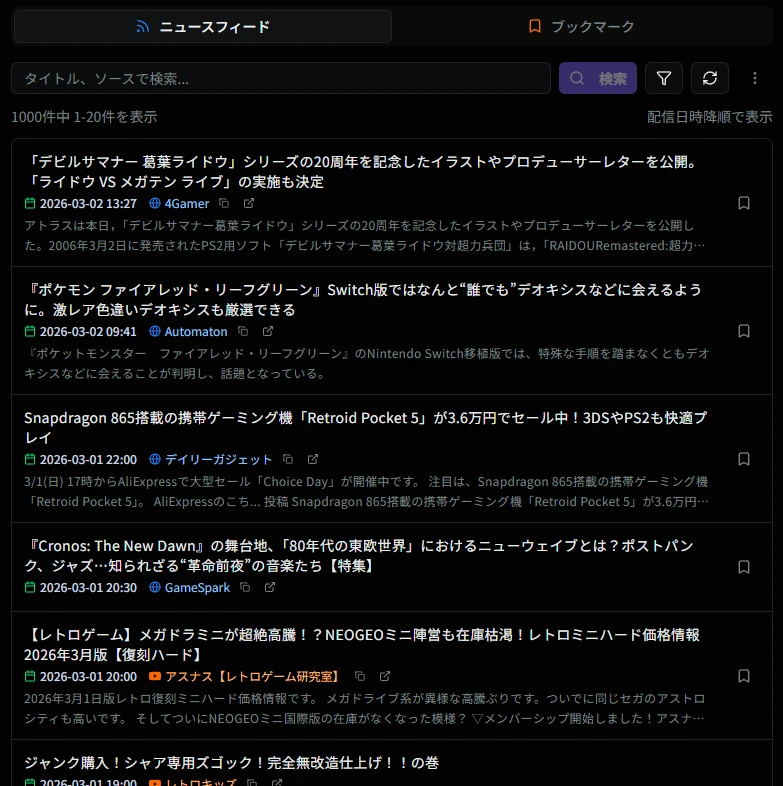This screenshot has width=783, height=786.
Task: Copy link next to 4Gamer source
Action: coord(224,203)
